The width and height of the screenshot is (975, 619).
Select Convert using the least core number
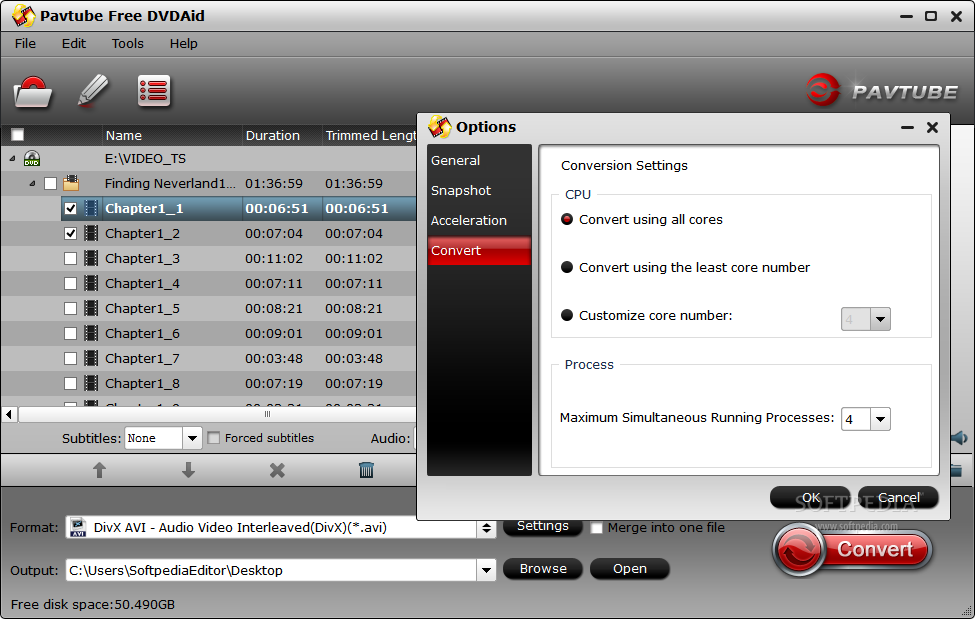click(566, 267)
